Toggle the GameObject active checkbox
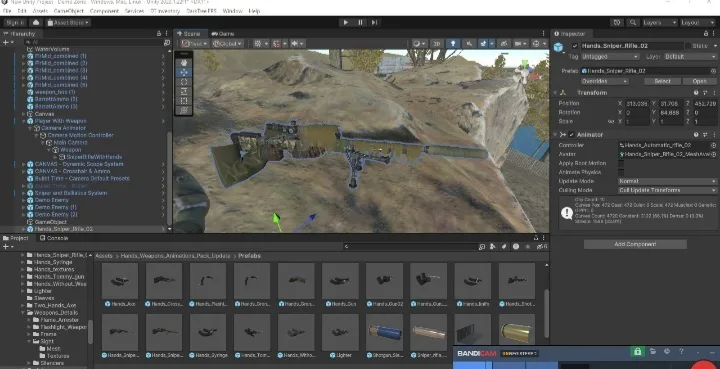The height and width of the screenshot is (369, 720). (x=575, y=46)
